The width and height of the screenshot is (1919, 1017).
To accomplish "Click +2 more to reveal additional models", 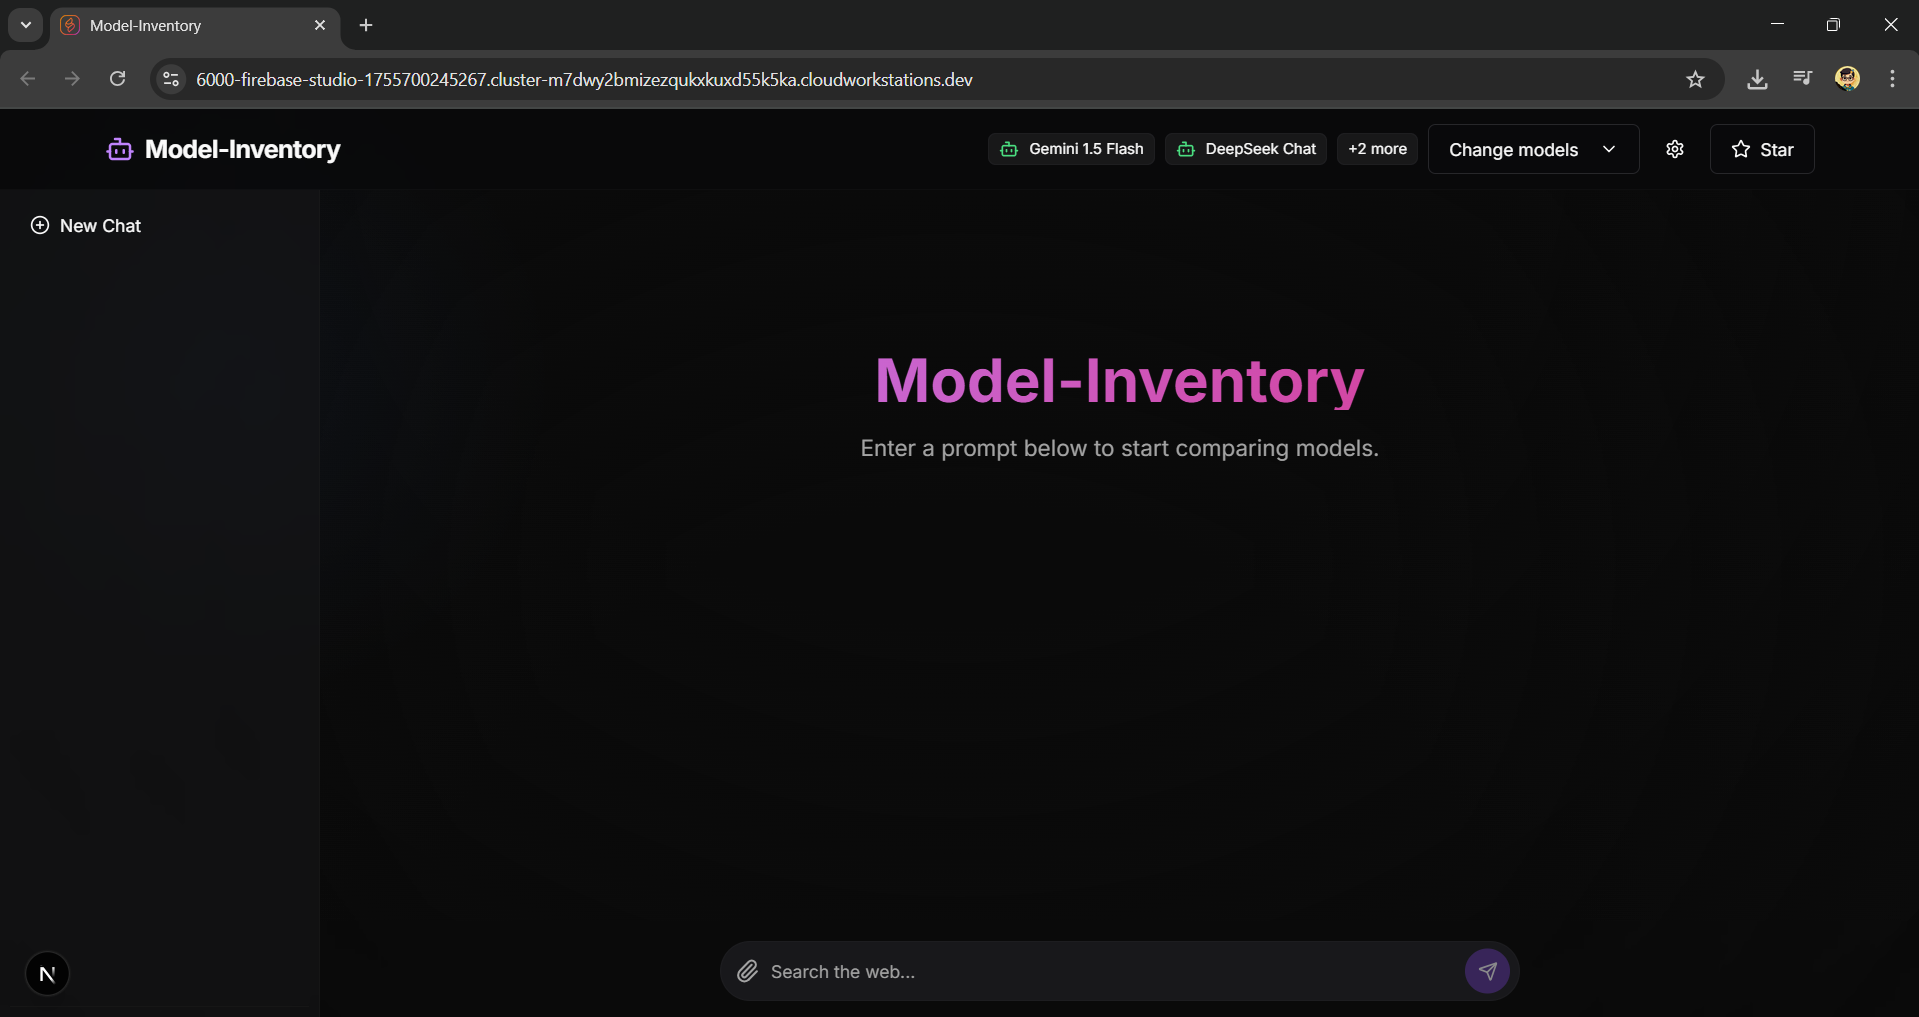I will click(1377, 148).
